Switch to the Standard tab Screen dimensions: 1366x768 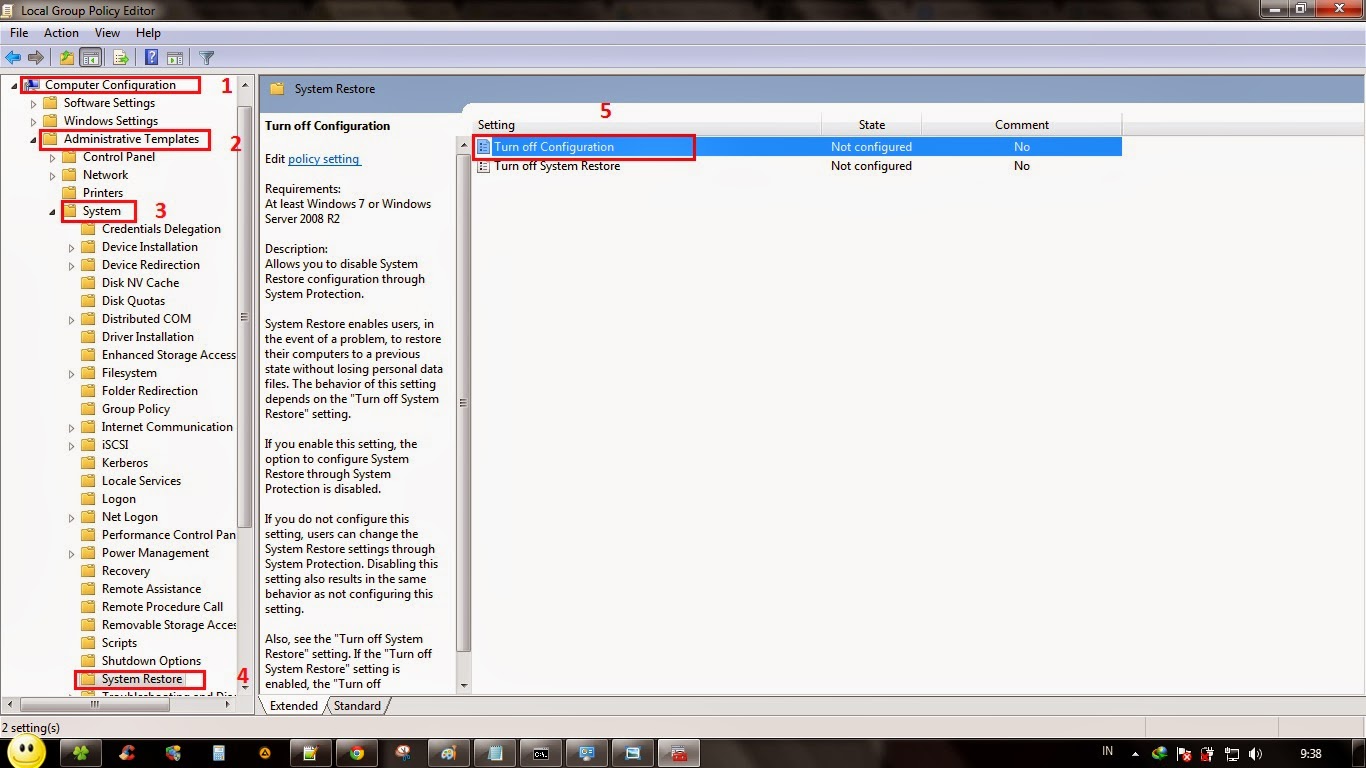pyautogui.click(x=357, y=705)
